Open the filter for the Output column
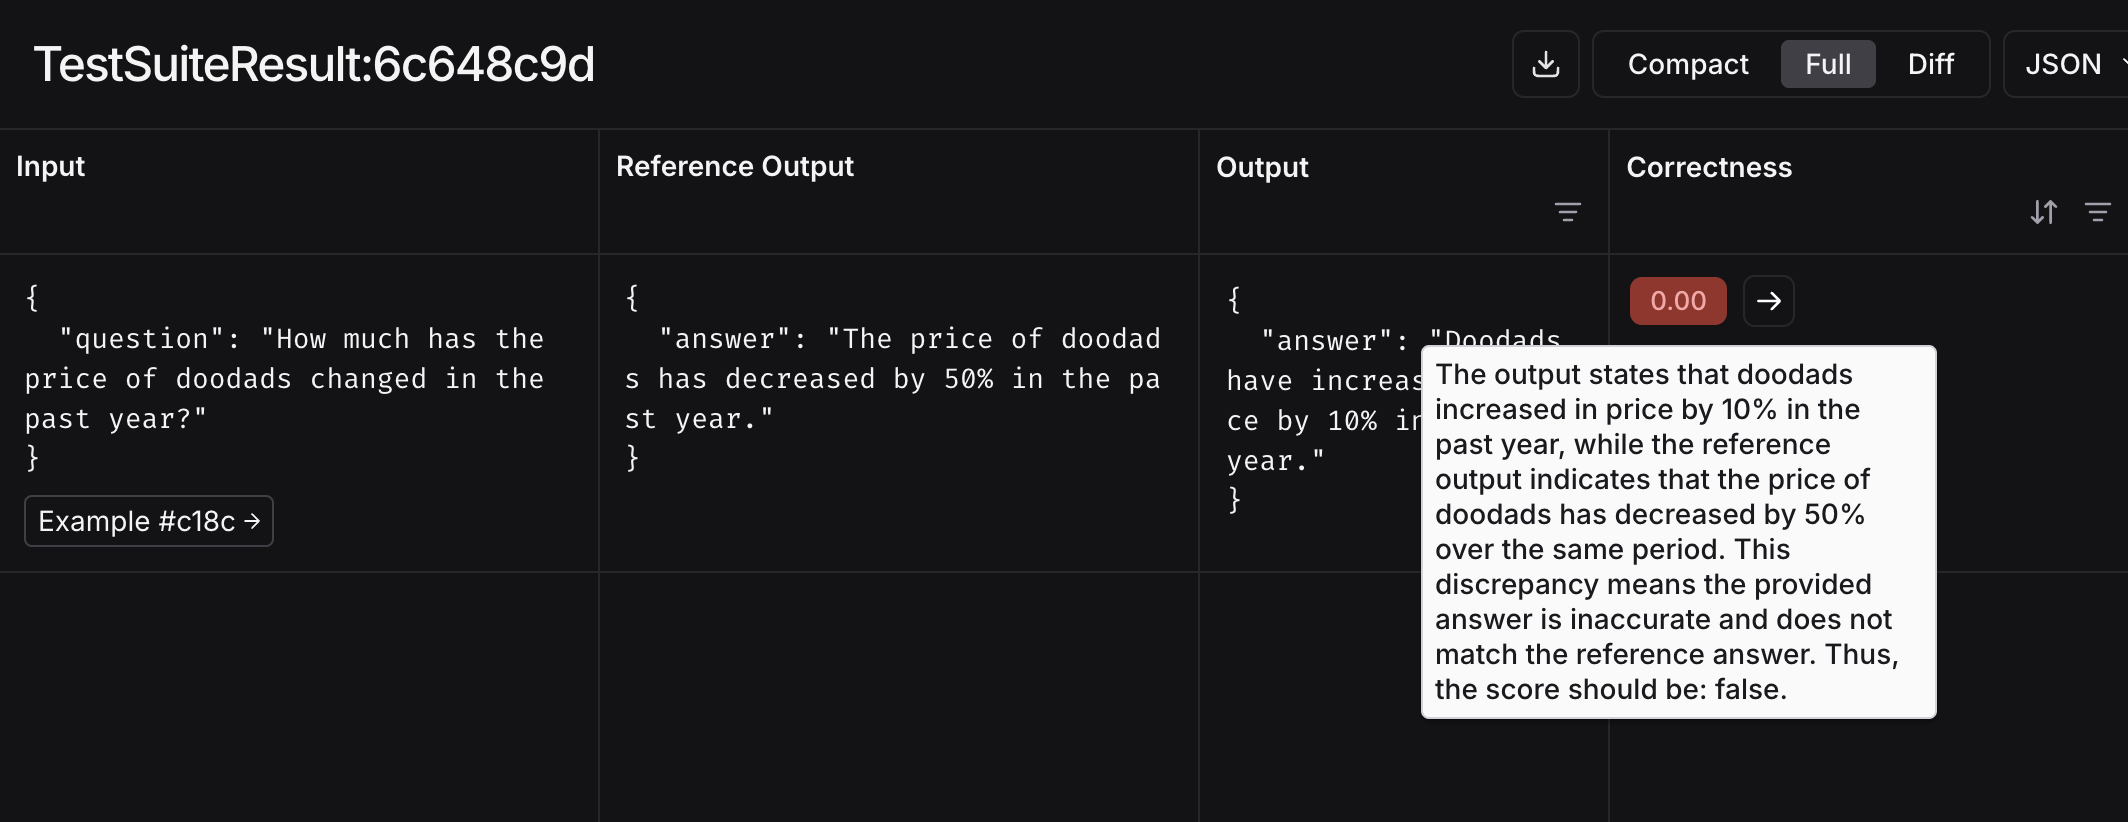2128x822 pixels. 1567,212
